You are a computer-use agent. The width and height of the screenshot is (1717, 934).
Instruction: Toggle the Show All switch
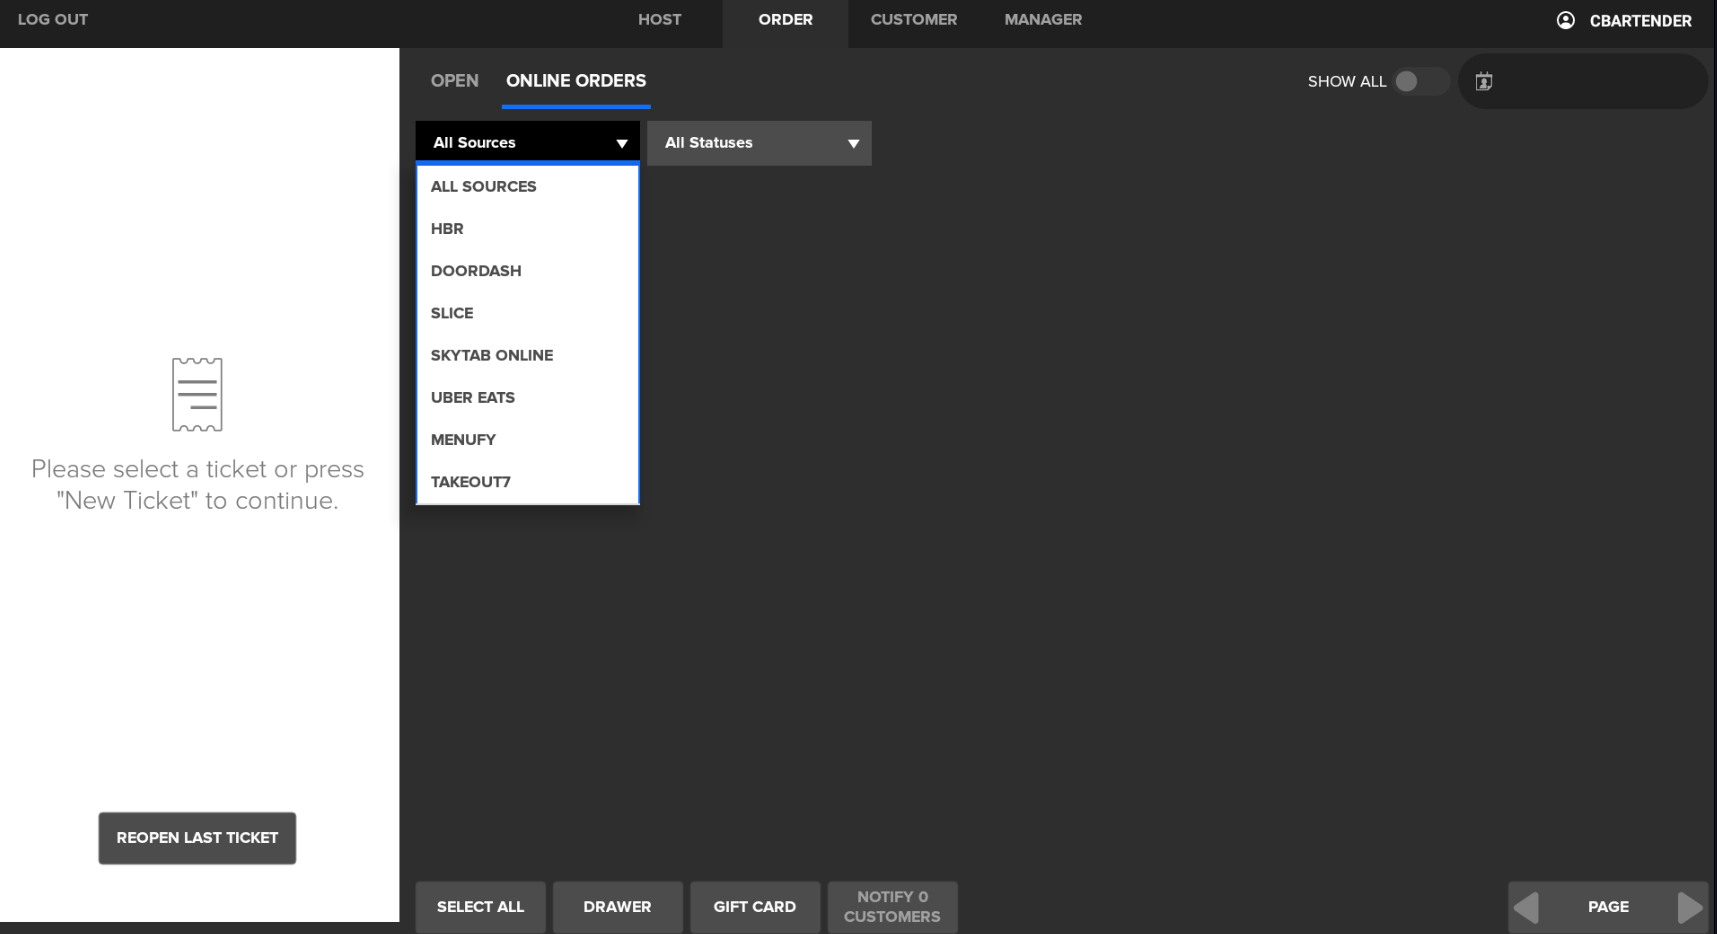click(1418, 82)
